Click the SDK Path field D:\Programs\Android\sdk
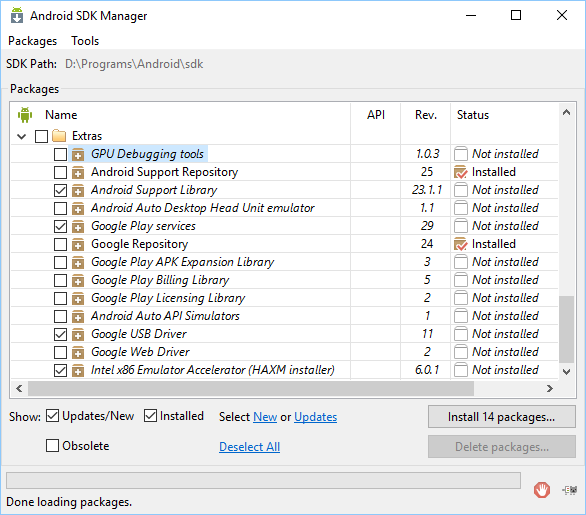This screenshot has height=515, width=586. click(x=134, y=64)
